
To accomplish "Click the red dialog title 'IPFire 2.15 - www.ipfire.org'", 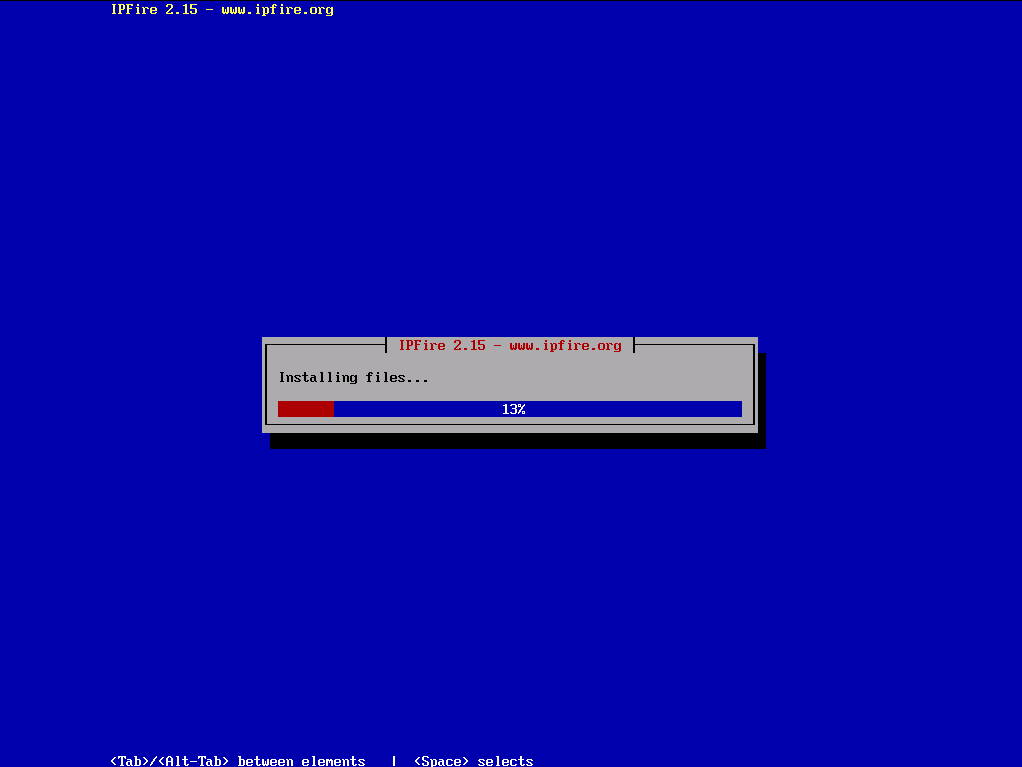I will coord(510,345).
